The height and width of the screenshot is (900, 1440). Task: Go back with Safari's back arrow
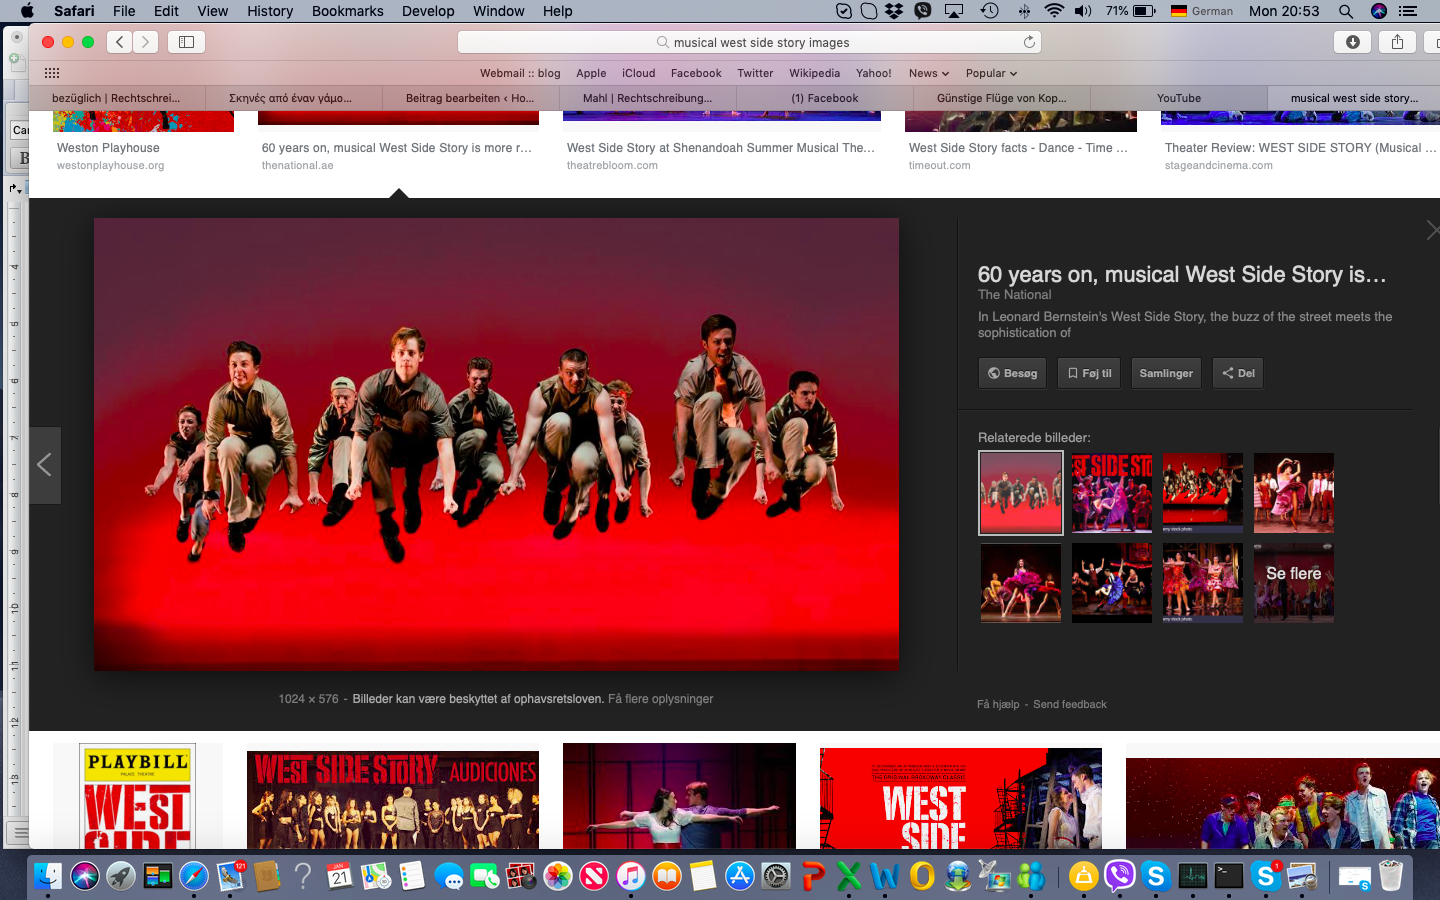120,42
